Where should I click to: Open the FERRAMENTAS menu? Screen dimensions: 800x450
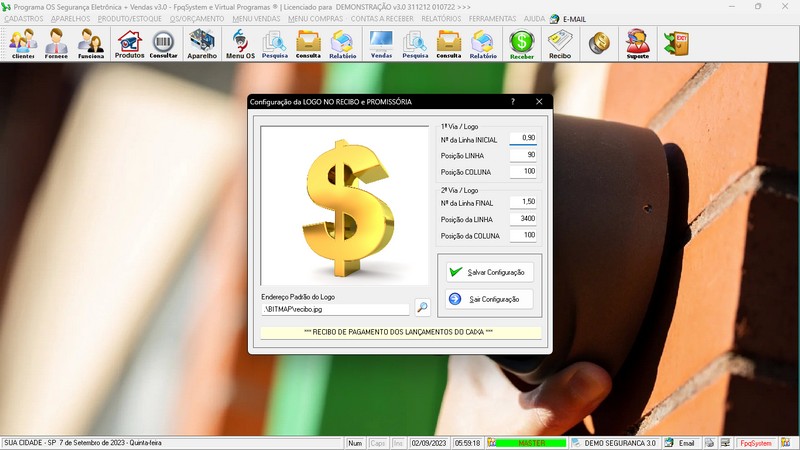tap(492, 19)
